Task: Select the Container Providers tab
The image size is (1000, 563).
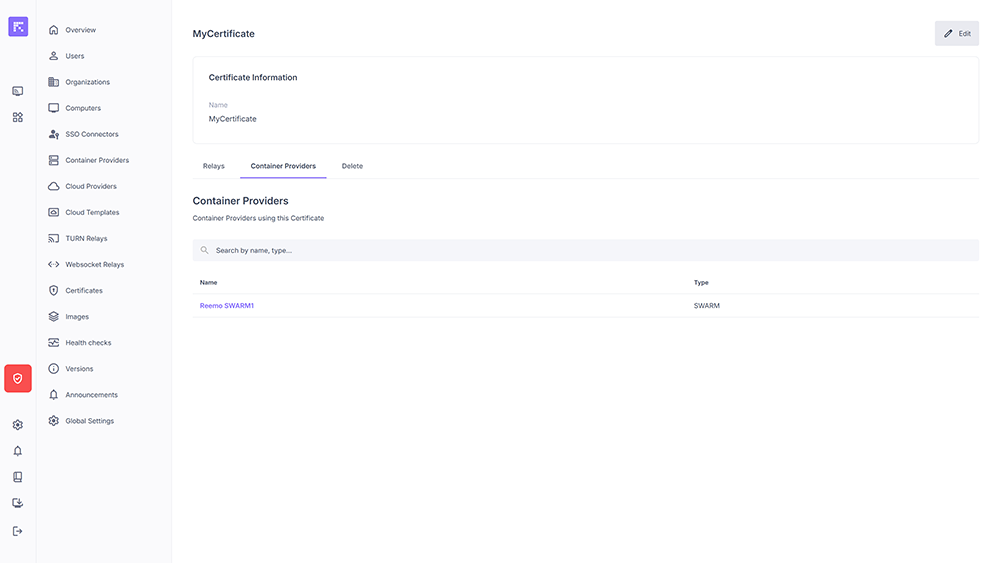Action: 283,166
